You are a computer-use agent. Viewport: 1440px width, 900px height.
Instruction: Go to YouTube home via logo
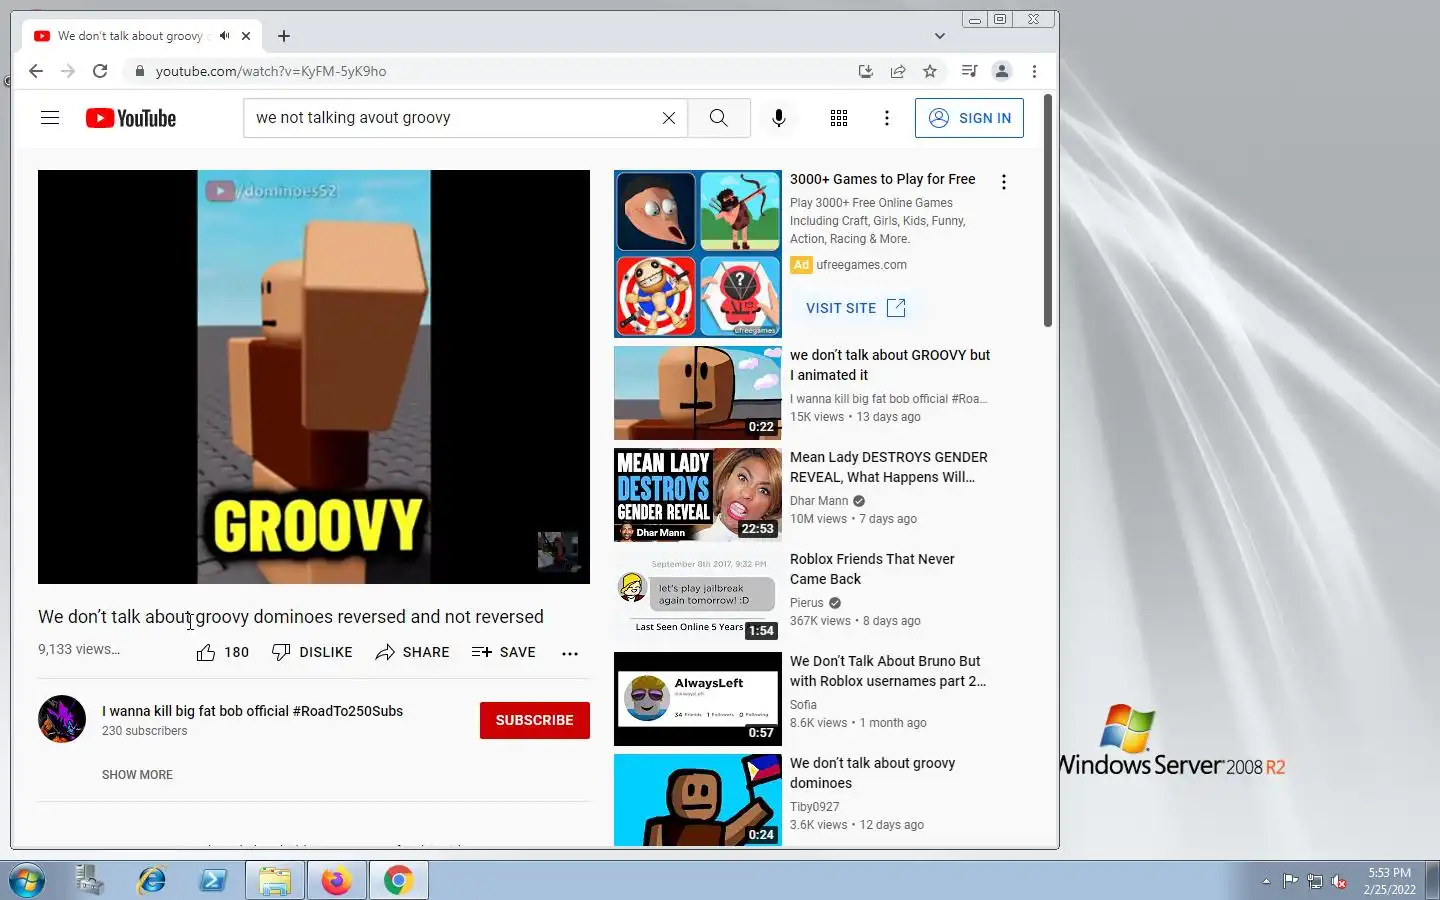pyautogui.click(x=131, y=118)
